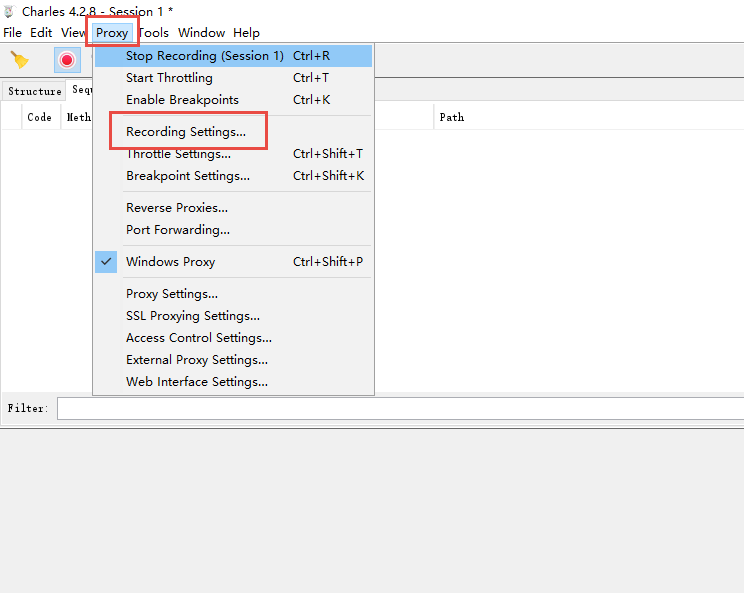
Task: Click the Charles app icon in title bar
Action: 9,11
